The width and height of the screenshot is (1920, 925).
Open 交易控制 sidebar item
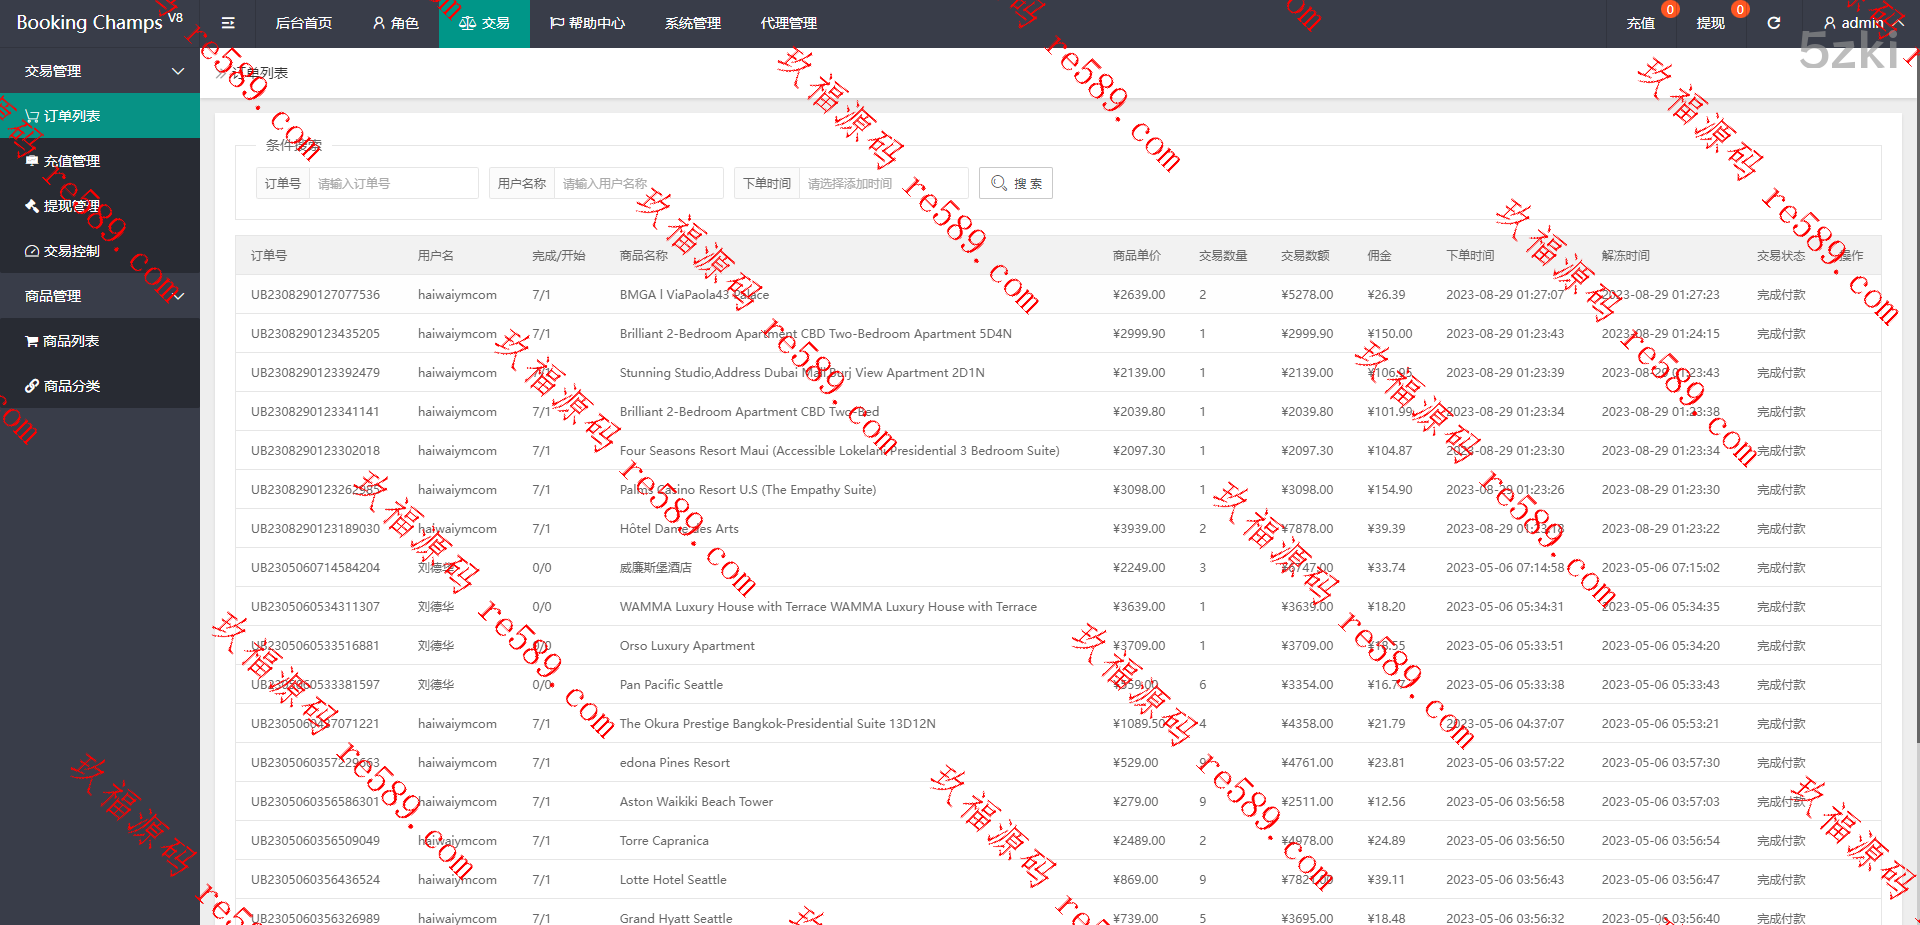[71, 251]
